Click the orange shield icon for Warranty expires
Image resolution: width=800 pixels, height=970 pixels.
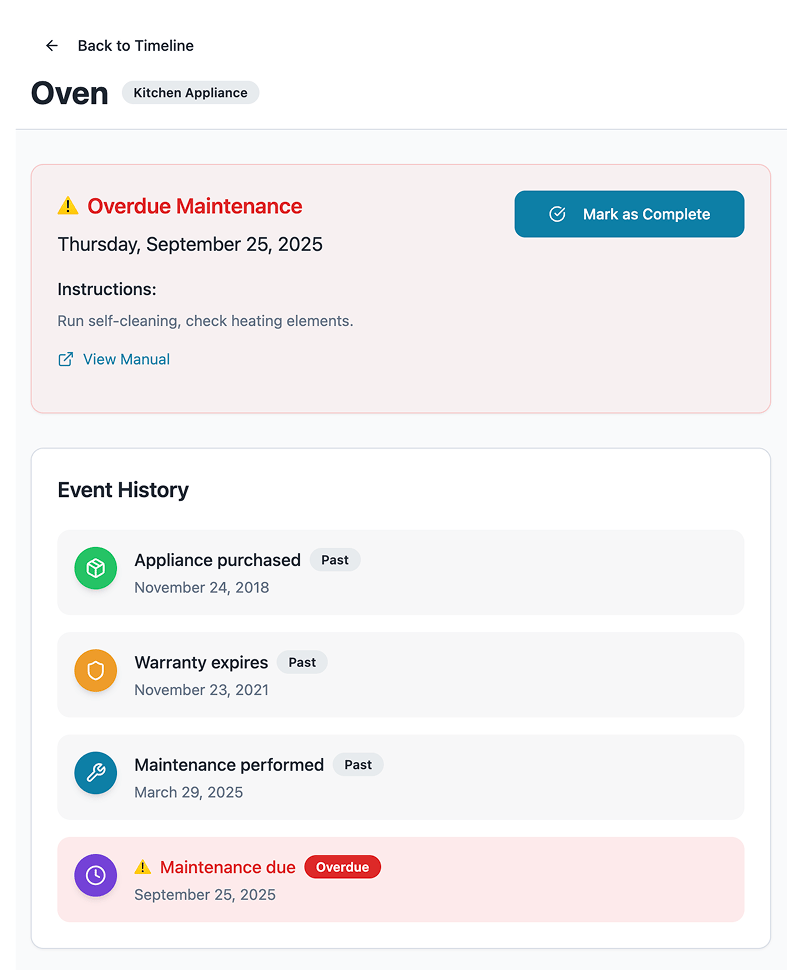coord(96,671)
